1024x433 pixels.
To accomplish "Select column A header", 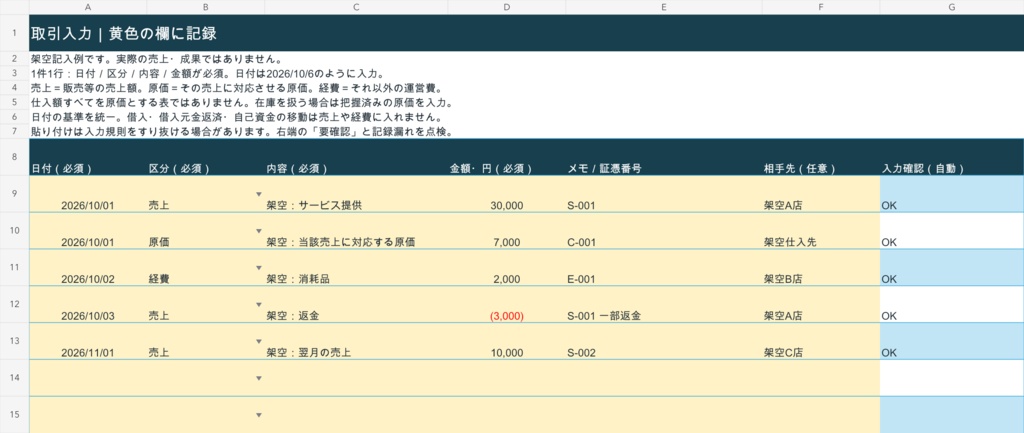I will [x=88, y=7].
